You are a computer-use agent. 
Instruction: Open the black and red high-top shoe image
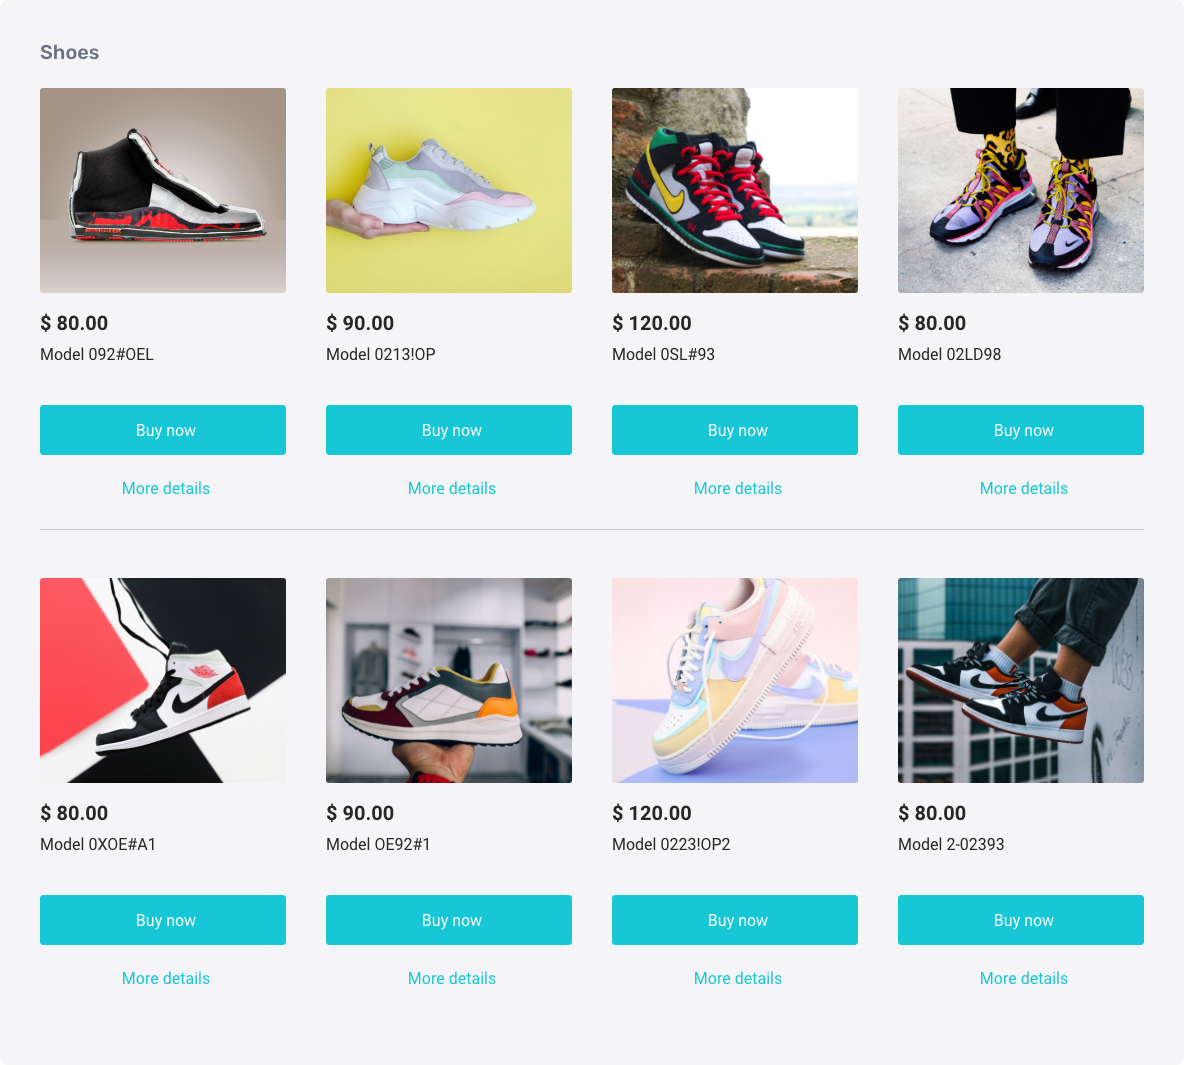click(162, 190)
